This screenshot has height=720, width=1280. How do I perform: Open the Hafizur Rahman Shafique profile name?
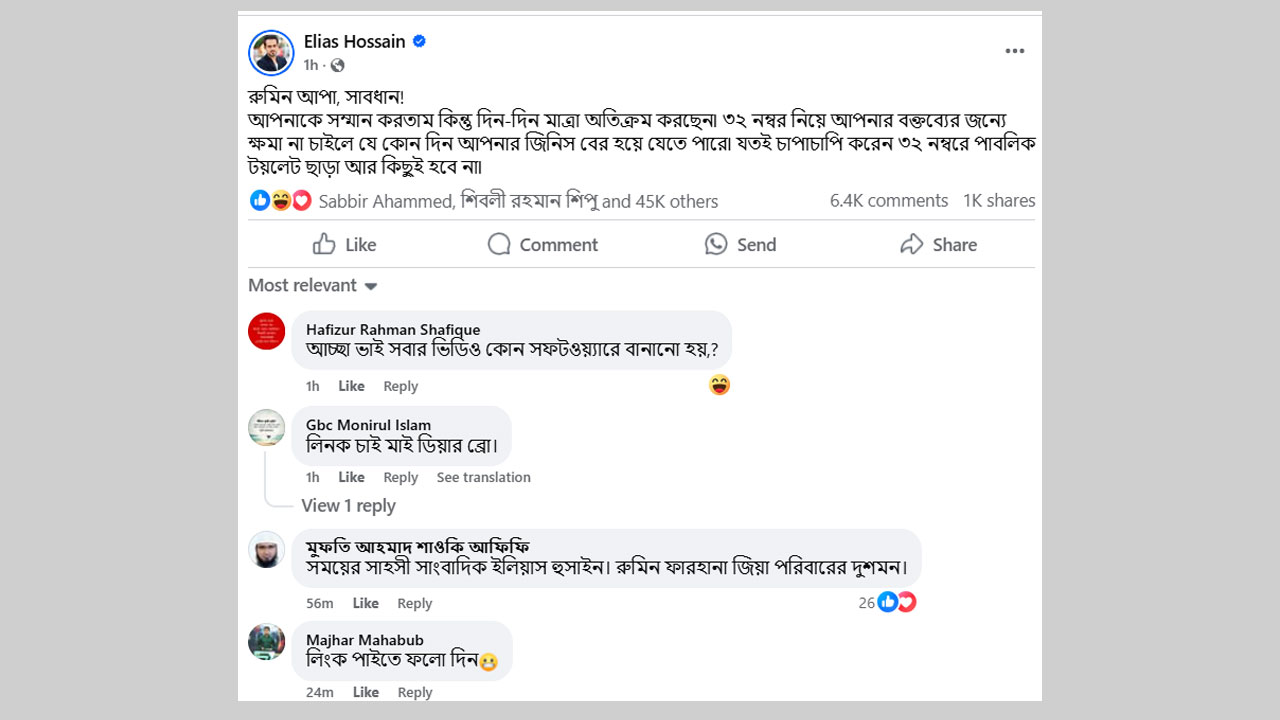click(393, 329)
